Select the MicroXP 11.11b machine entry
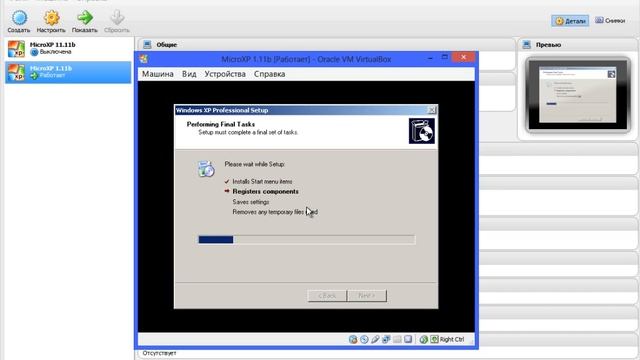The image size is (640, 360). click(68, 49)
